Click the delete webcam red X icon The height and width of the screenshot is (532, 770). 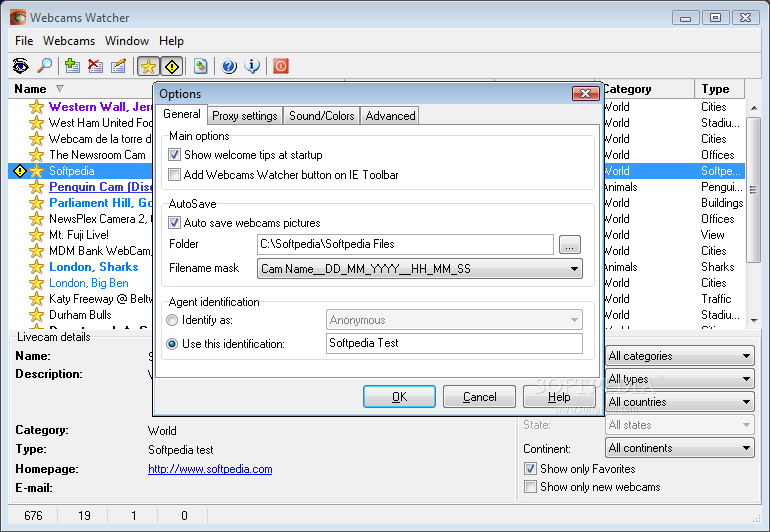(x=95, y=65)
